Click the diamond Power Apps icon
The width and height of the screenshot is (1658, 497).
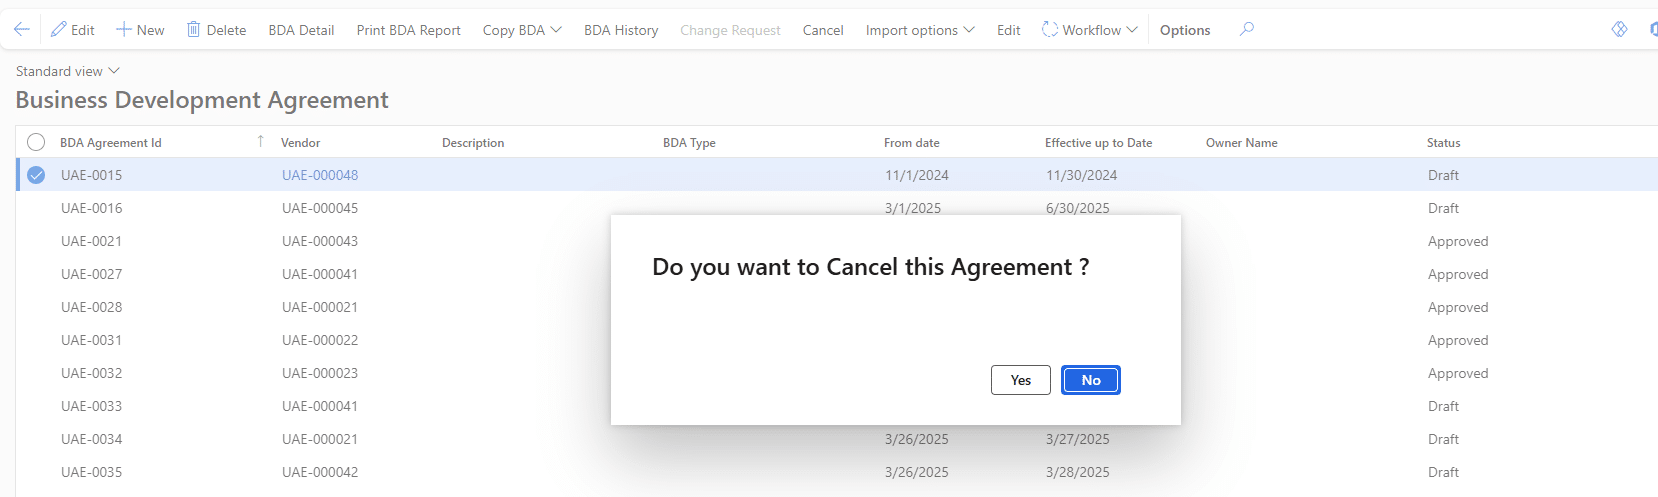pyautogui.click(x=1619, y=29)
